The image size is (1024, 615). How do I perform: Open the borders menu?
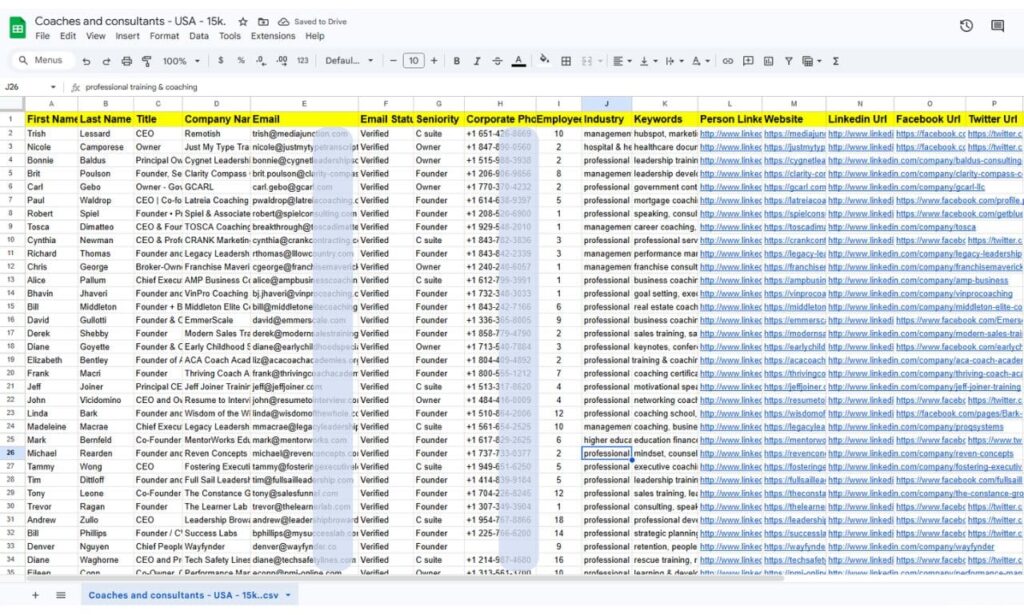click(x=566, y=61)
